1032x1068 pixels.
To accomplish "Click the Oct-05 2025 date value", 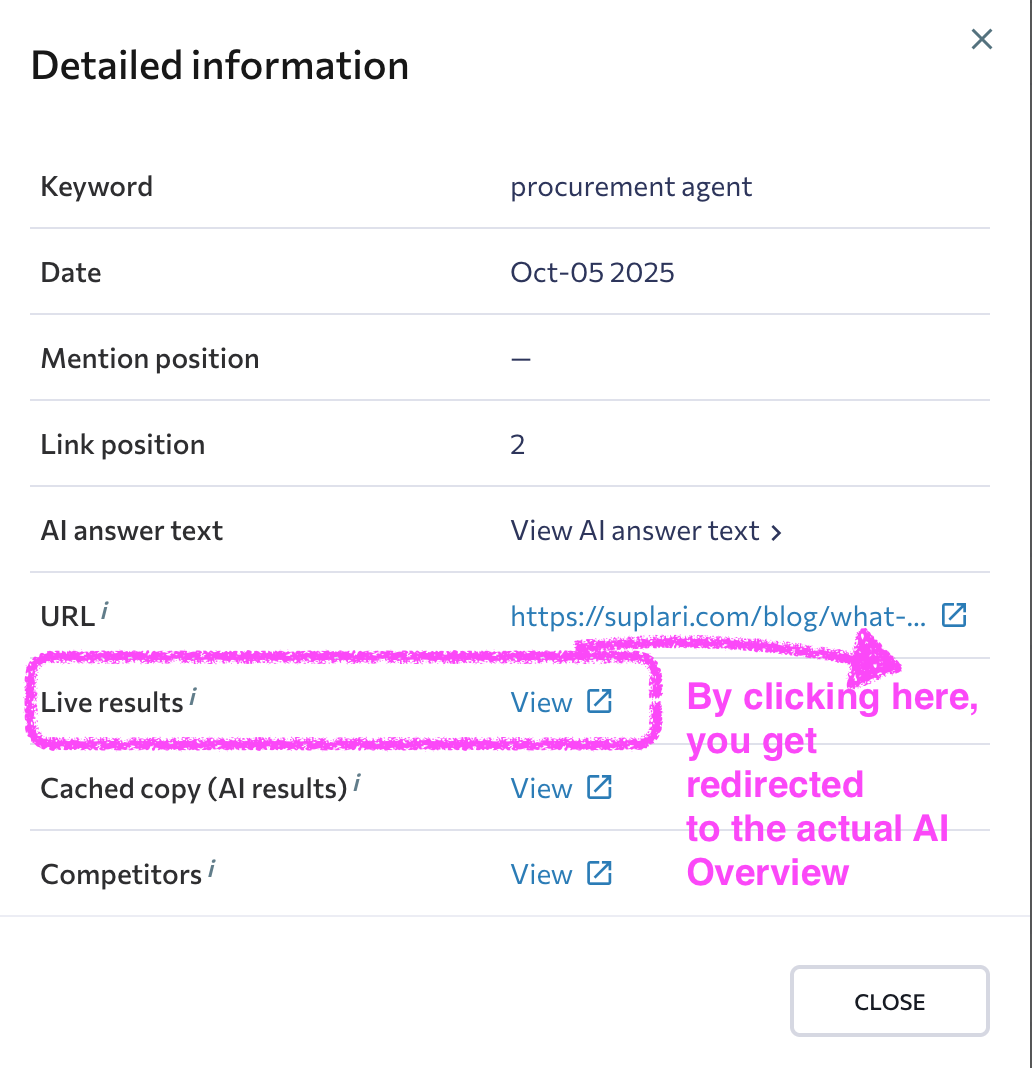I will point(592,272).
